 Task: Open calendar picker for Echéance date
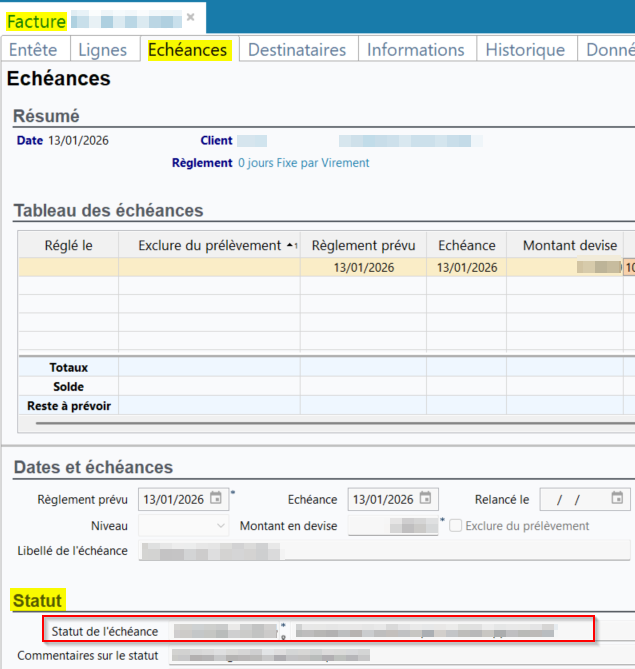point(427,499)
